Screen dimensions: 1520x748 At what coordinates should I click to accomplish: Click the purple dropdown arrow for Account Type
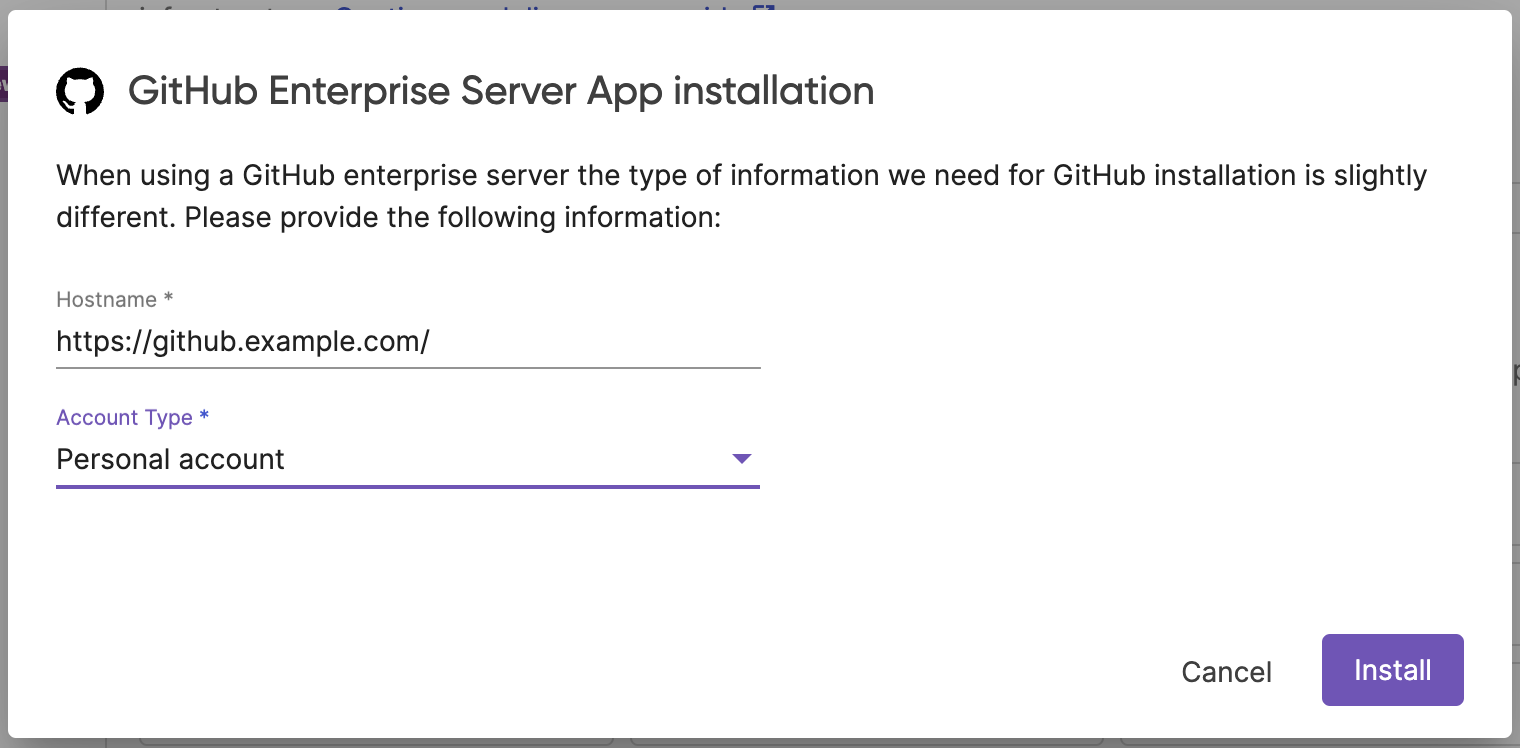pos(740,459)
